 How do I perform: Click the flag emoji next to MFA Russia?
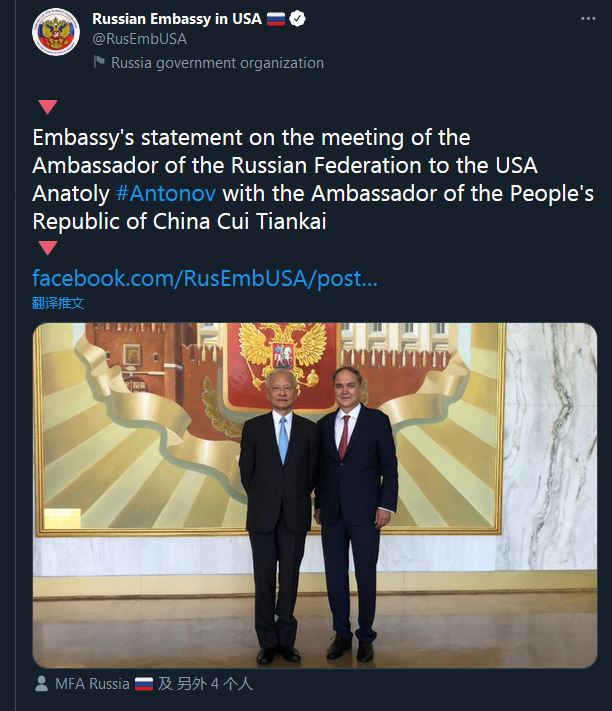[x=143, y=684]
